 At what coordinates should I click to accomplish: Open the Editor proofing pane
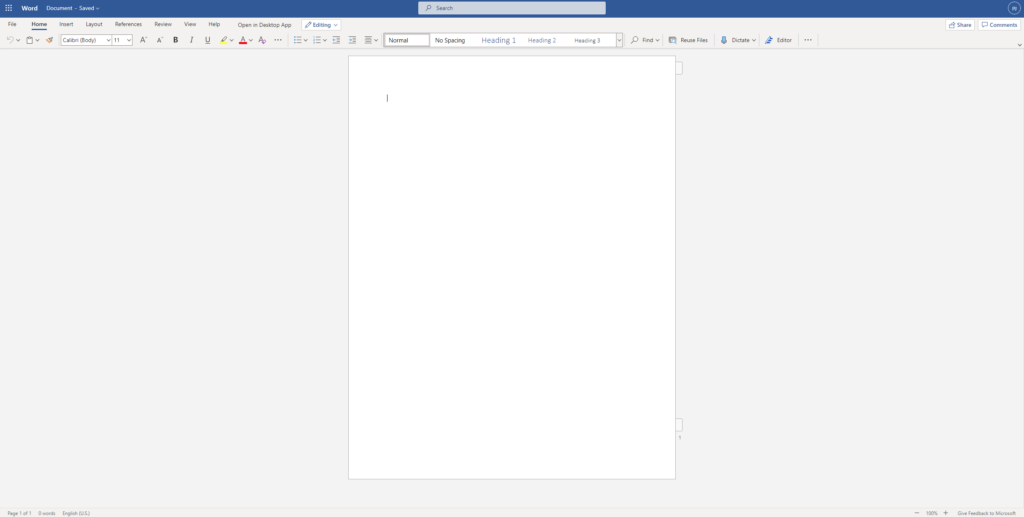[x=778, y=40]
